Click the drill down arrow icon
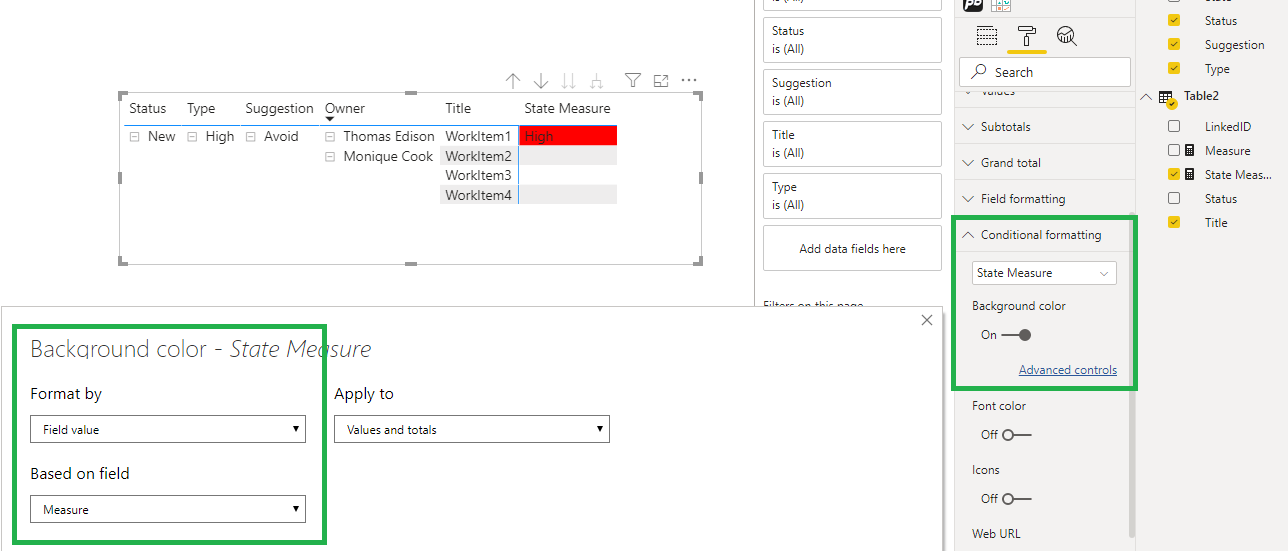Screen dimensions: 1288x551 click(541, 81)
